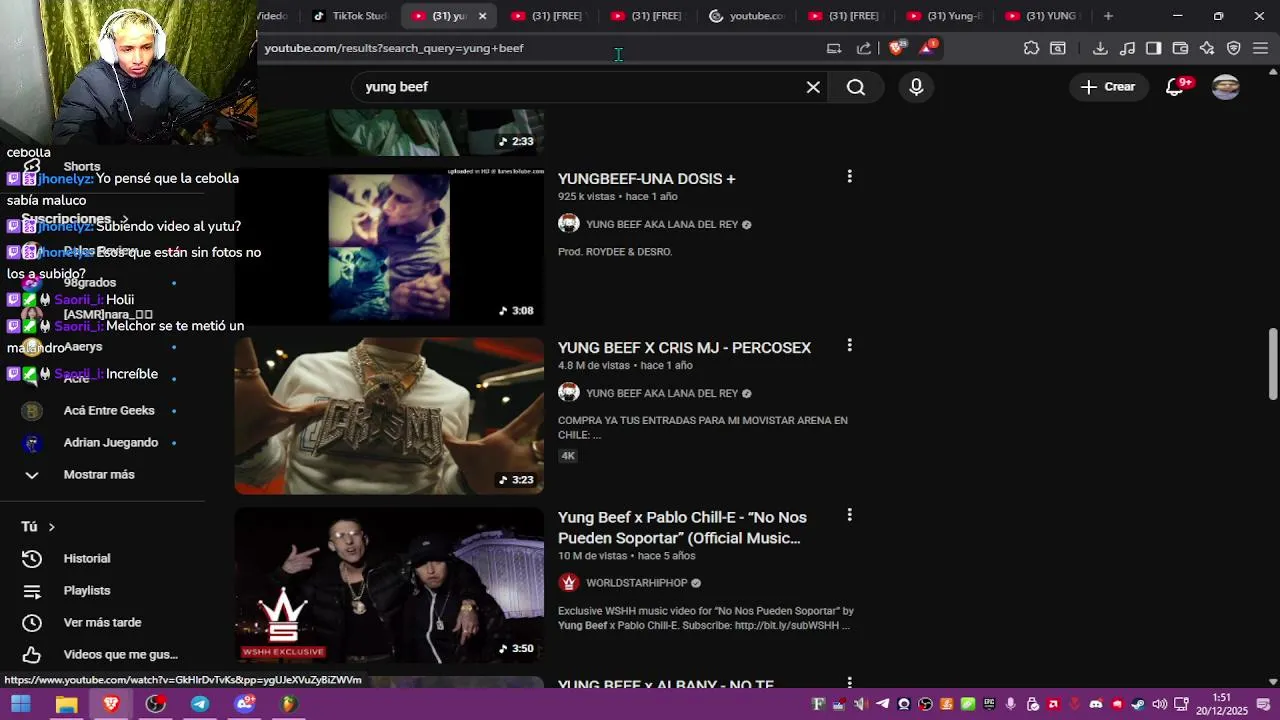The height and width of the screenshot is (720, 1280).
Task: Open OBS Studio from the taskbar
Action: click(x=156, y=704)
